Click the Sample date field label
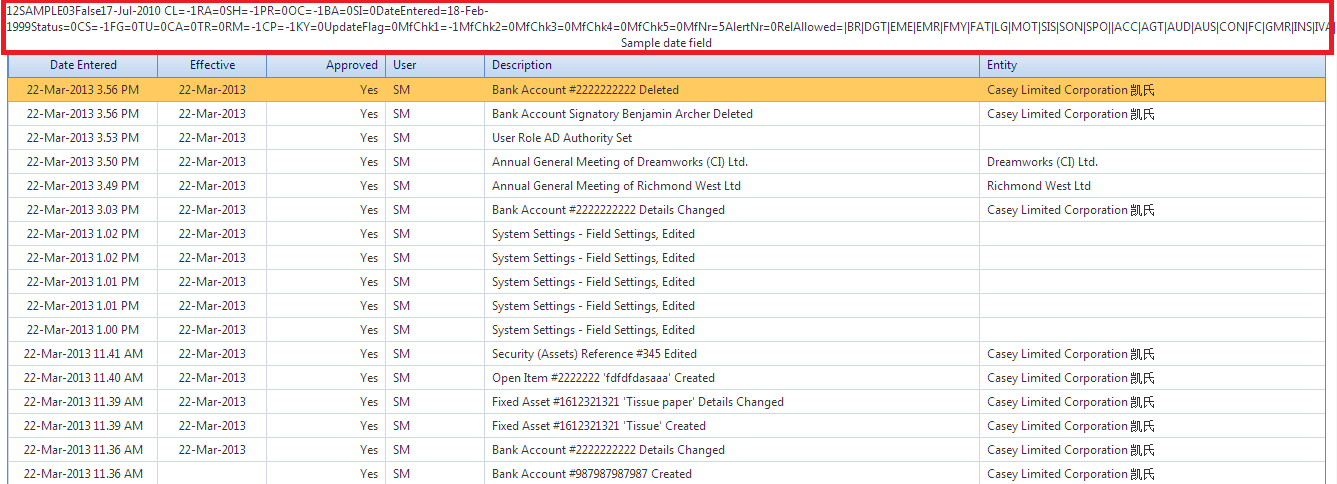1337x484 pixels. tap(667, 43)
